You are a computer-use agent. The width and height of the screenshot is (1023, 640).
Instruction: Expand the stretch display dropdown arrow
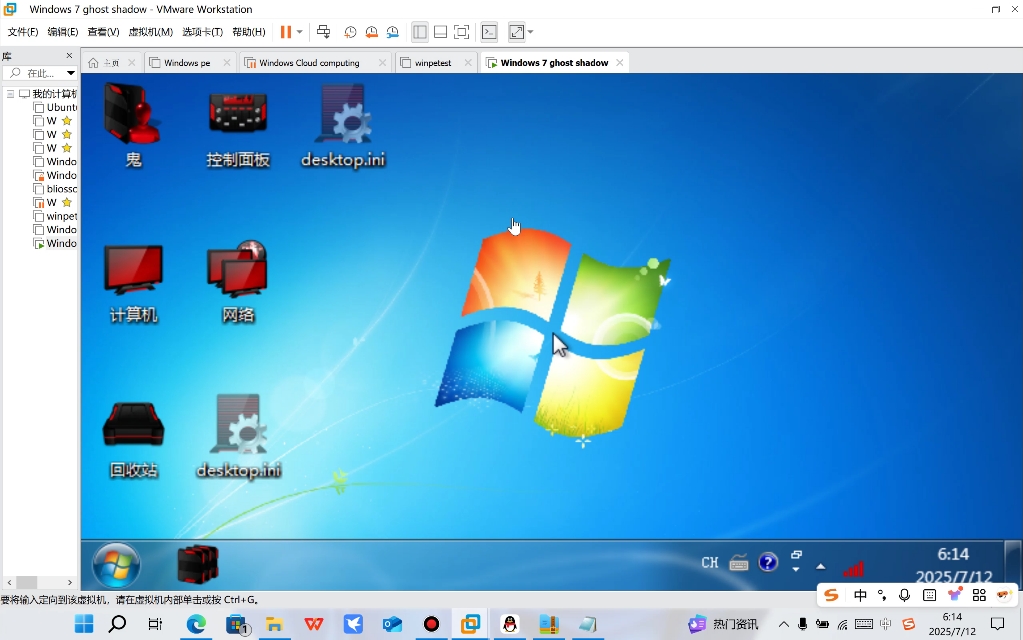(530, 32)
